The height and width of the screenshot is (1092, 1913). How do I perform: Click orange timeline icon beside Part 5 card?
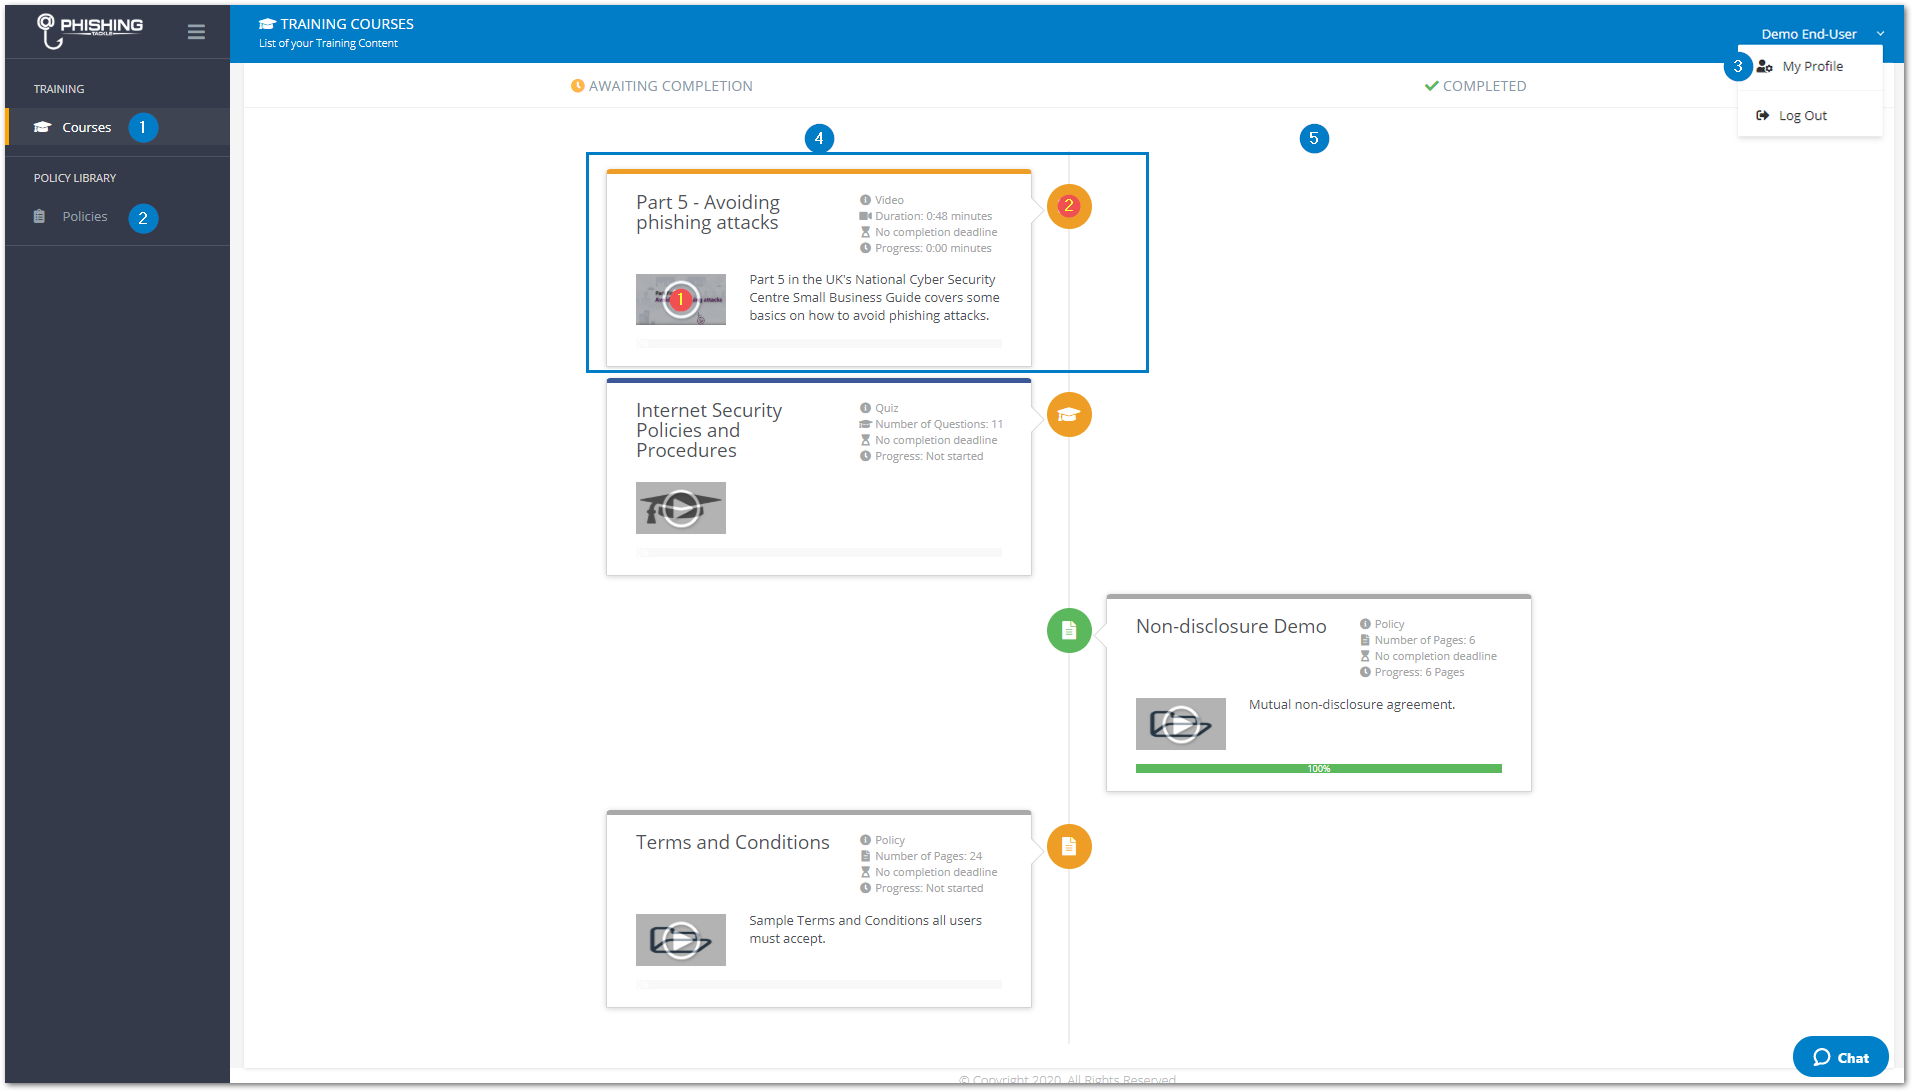pyautogui.click(x=1069, y=206)
